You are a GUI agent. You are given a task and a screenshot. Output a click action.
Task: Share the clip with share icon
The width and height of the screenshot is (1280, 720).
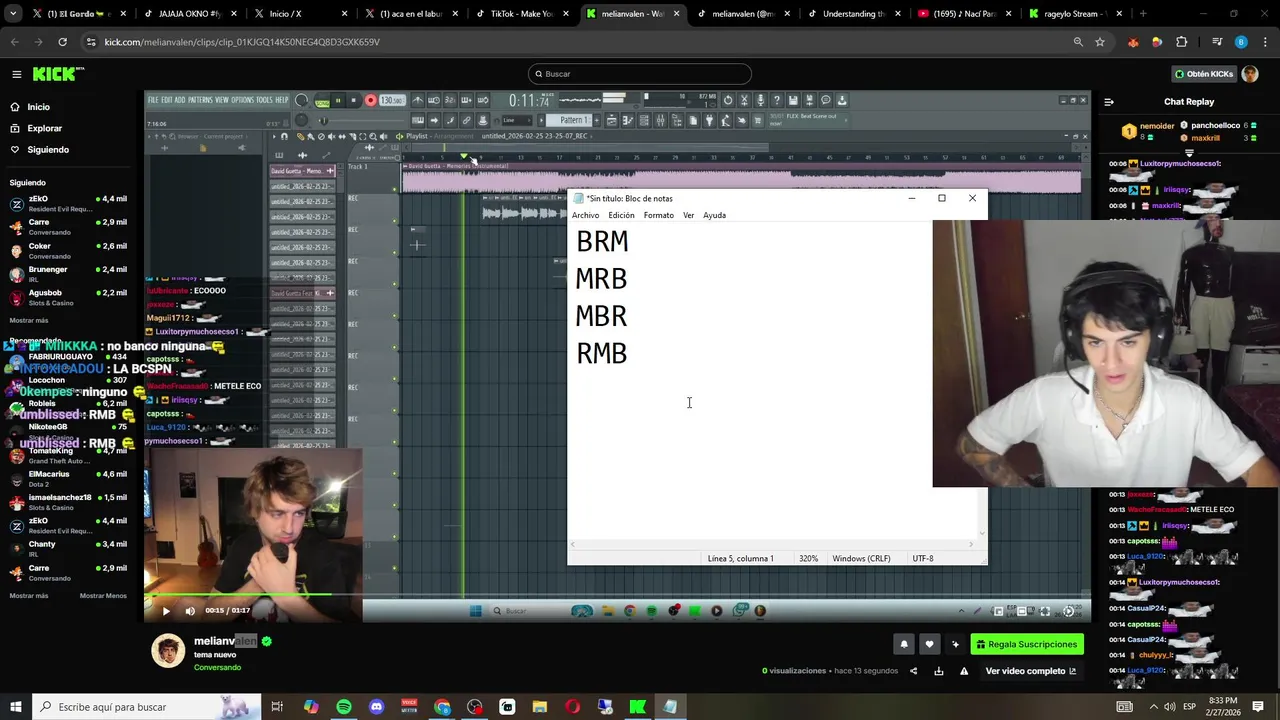click(913, 671)
